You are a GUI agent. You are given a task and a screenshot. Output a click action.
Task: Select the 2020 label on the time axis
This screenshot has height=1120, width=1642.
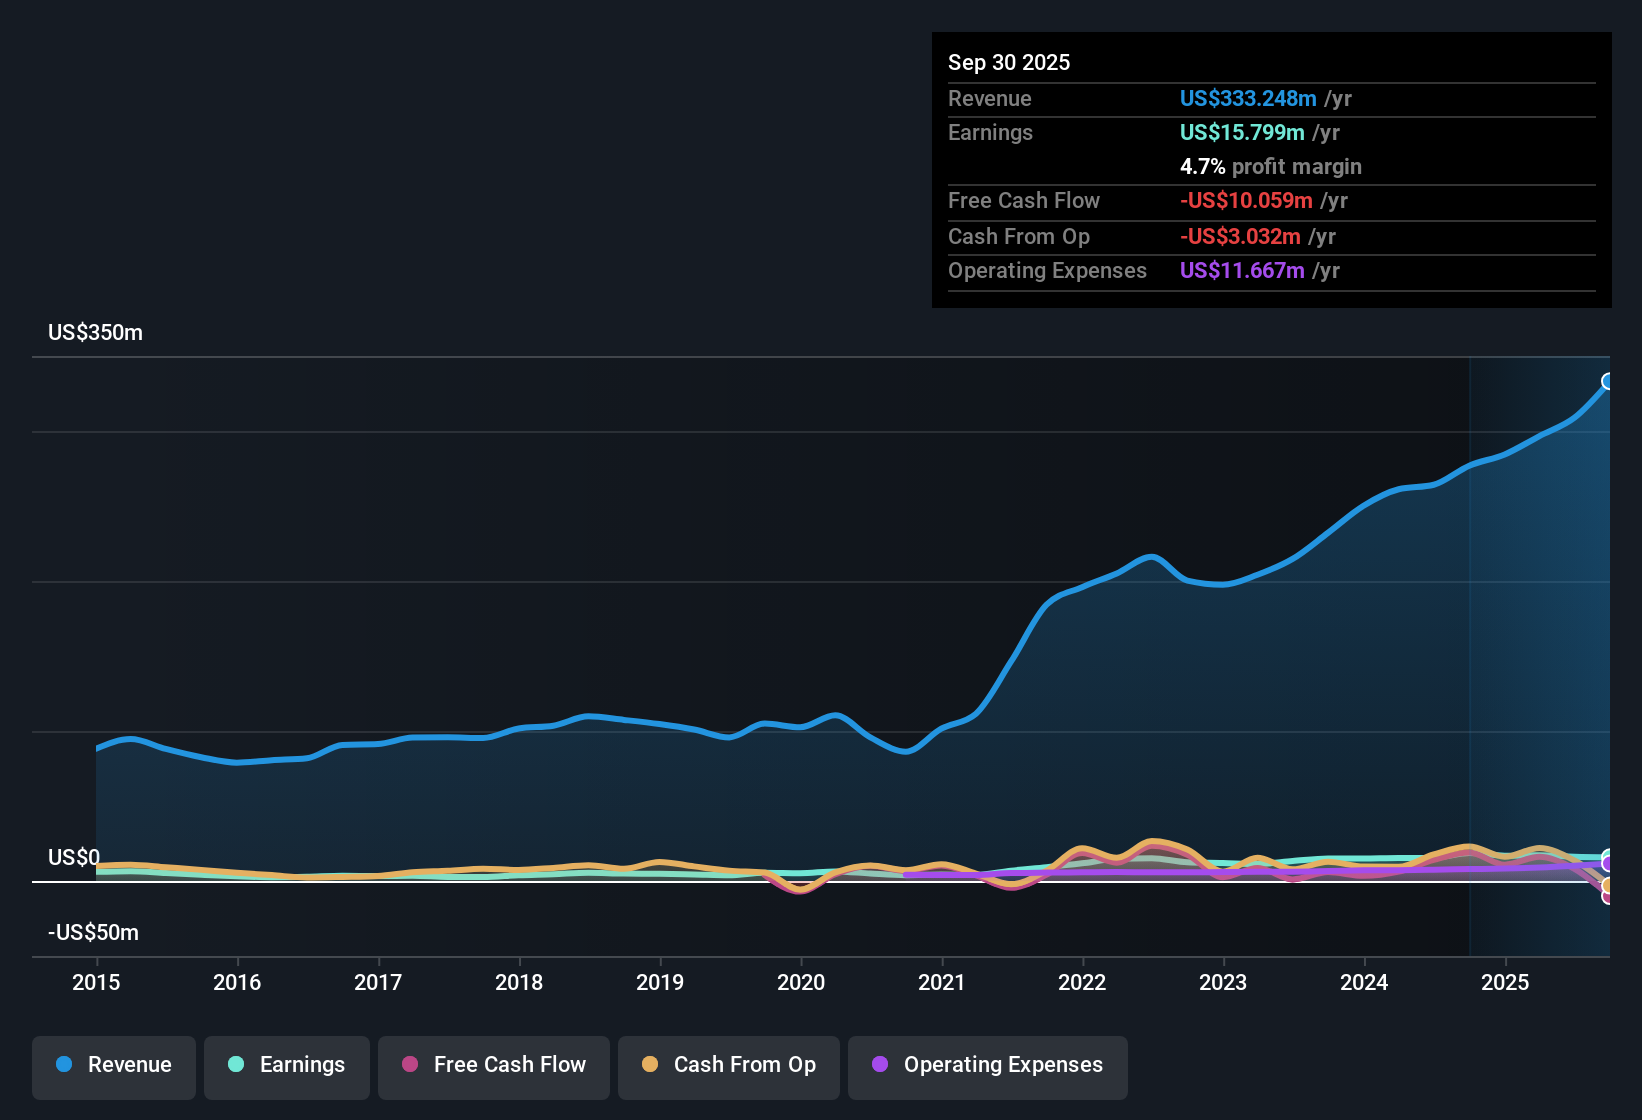point(801,983)
